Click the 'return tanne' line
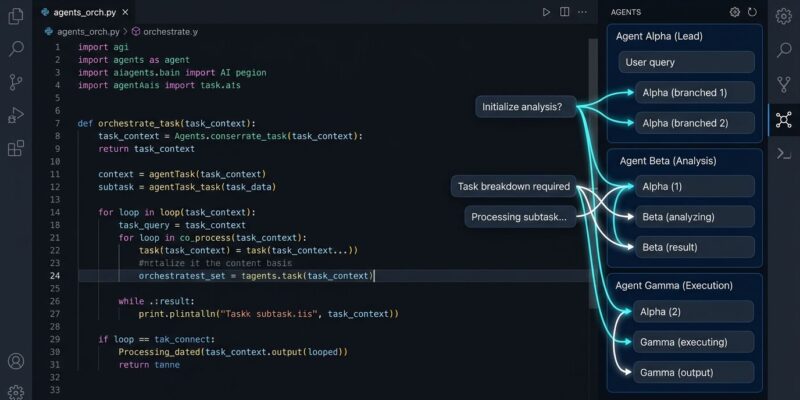The width and height of the screenshot is (800, 400). [149, 365]
